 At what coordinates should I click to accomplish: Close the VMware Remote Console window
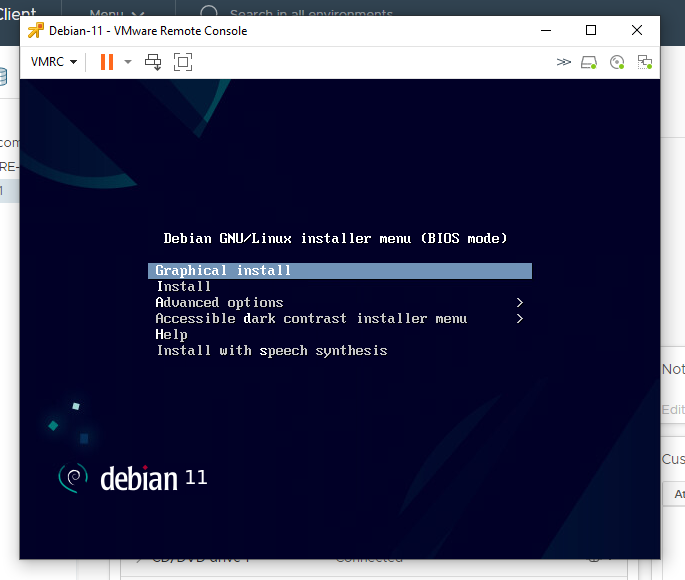coord(637,31)
